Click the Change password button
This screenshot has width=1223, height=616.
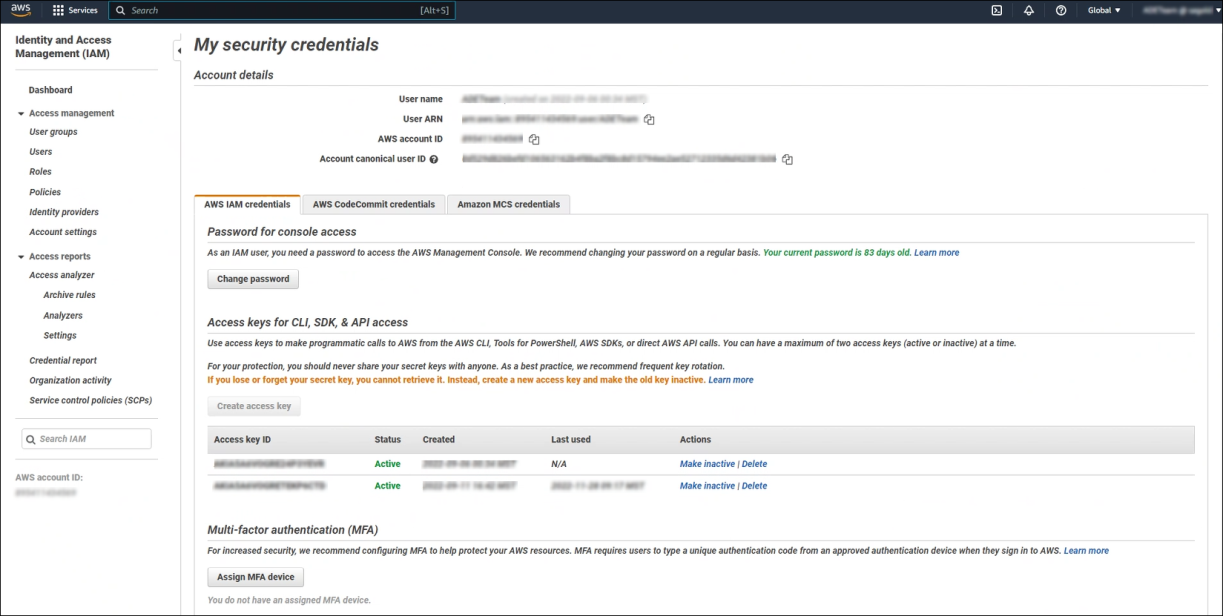[252, 279]
